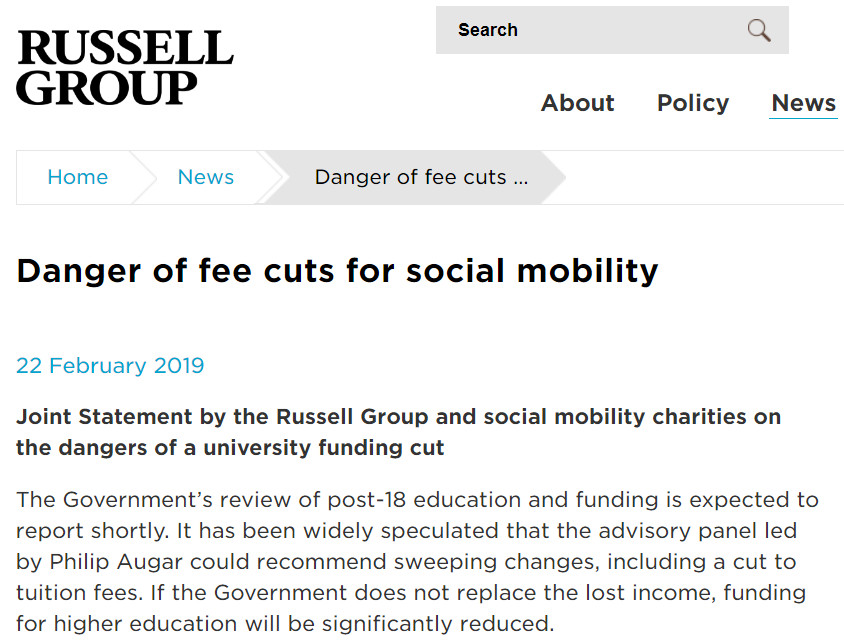
Task: Click News breadcrumb link
Action: click(x=206, y=177)
